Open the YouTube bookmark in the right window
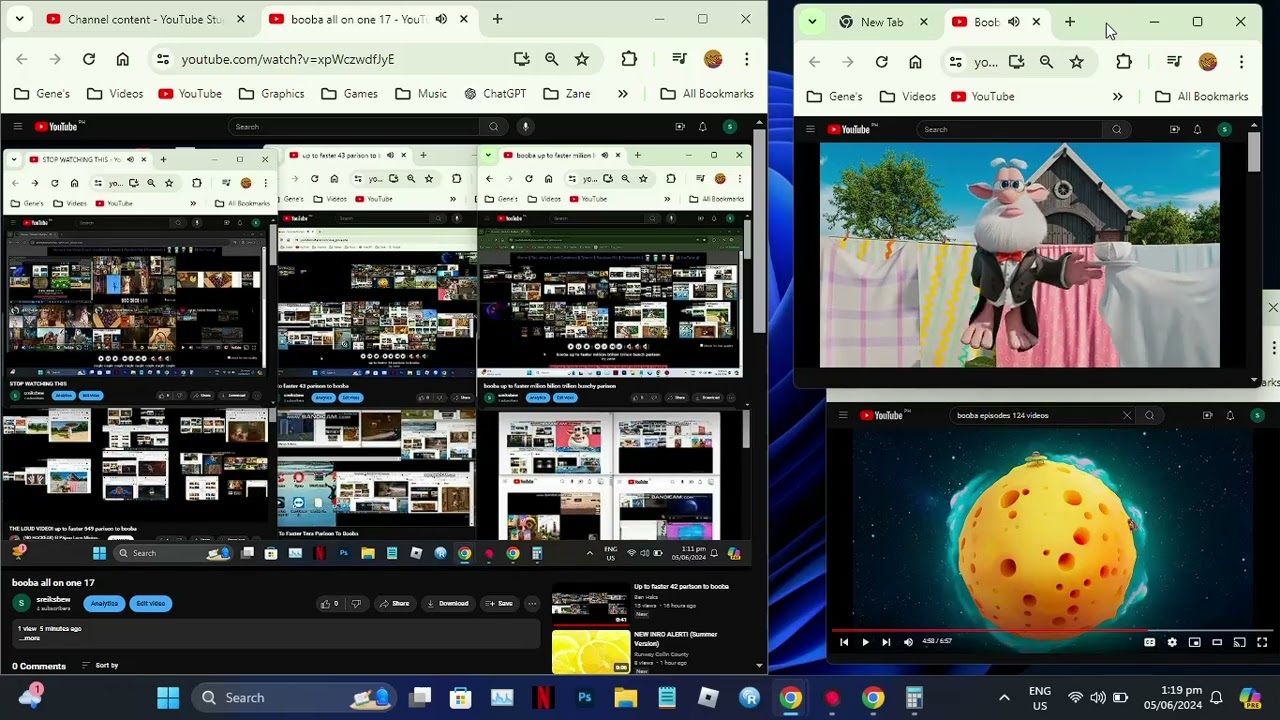Image resolution: width=1280 pixels, height=720 pixels. coord(982,97)
